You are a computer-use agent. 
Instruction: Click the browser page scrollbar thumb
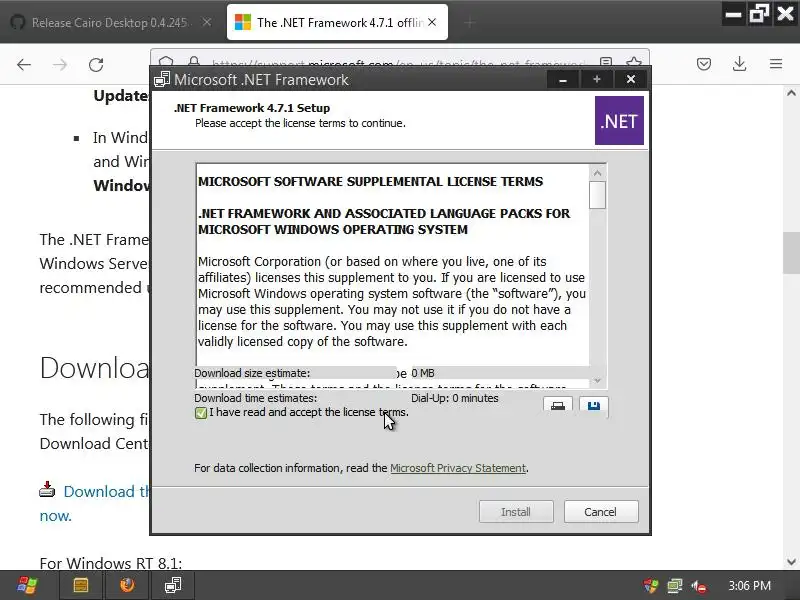[791, 254]
